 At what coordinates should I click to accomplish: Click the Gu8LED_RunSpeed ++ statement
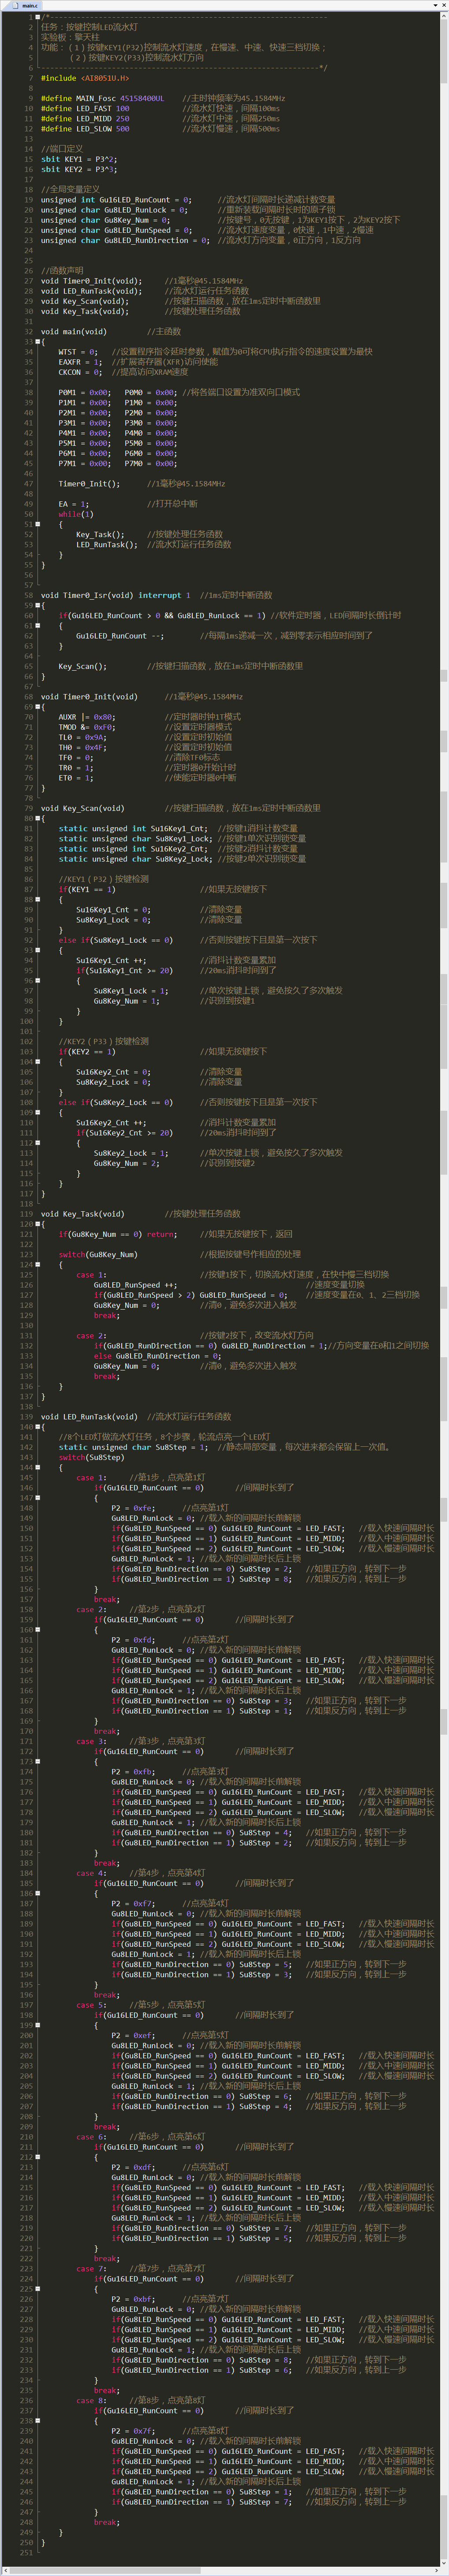point(135,1284)
